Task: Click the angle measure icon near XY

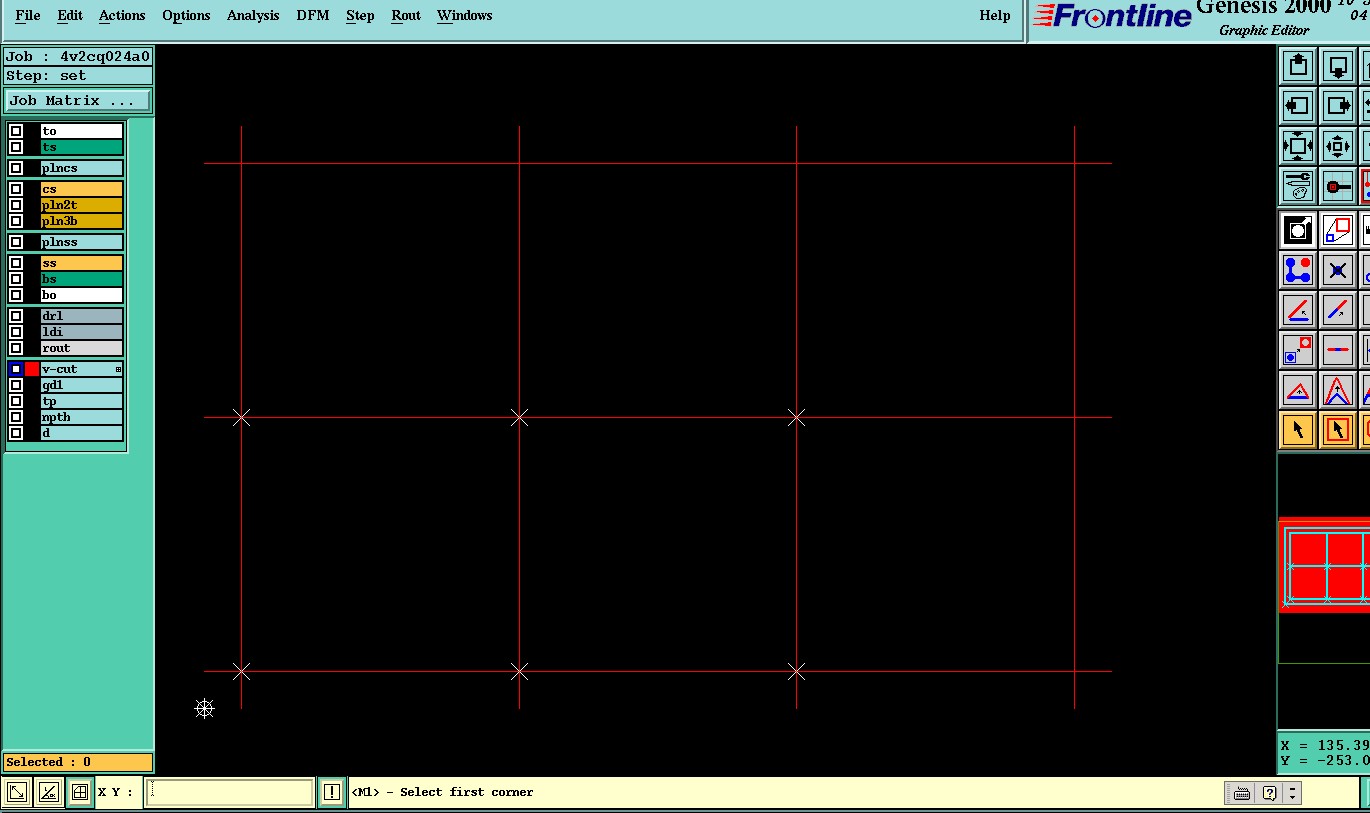Action: pos(48,793)
